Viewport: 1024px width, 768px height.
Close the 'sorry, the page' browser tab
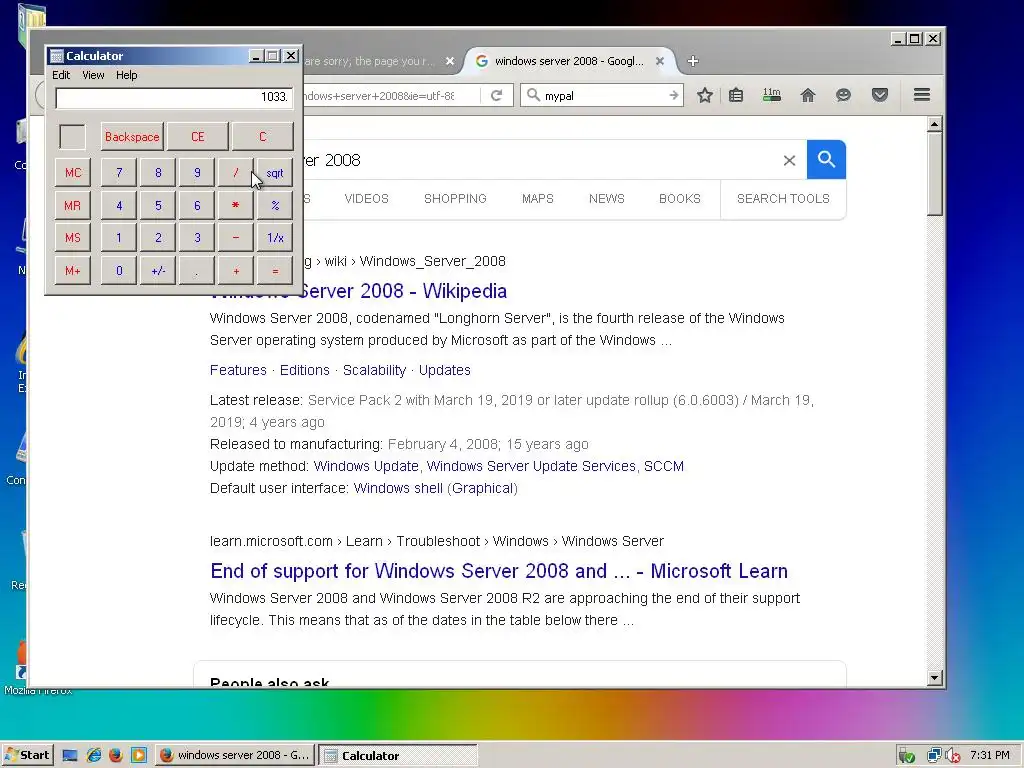(450, 61)
